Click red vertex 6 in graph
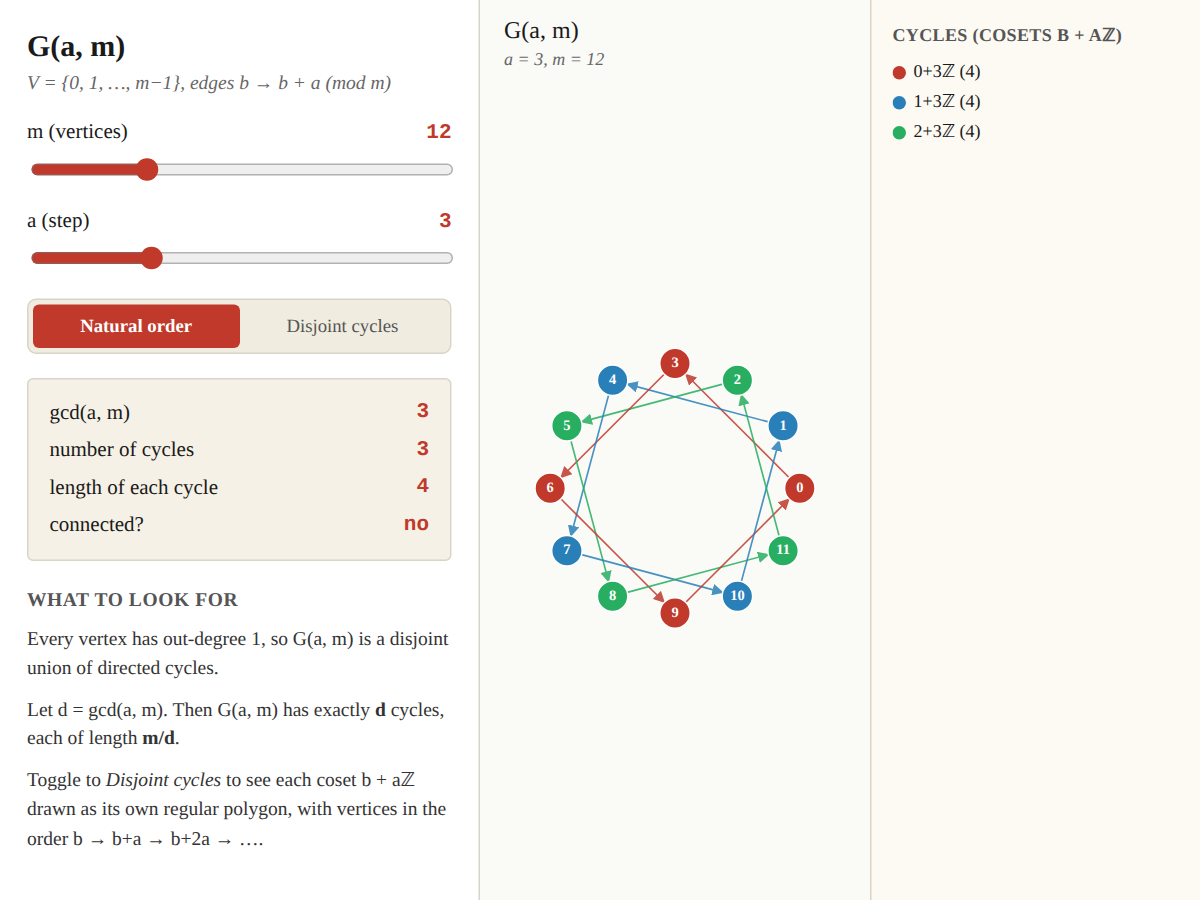Image resolution: width=1200 pixels, height=900 pixels. coord(550,488)
